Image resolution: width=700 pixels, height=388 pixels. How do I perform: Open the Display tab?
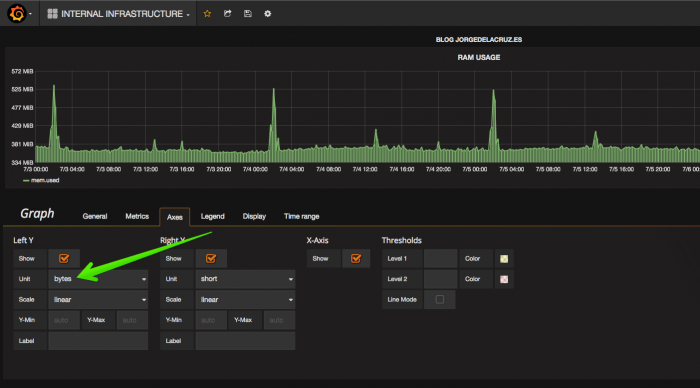click(254, 216)
